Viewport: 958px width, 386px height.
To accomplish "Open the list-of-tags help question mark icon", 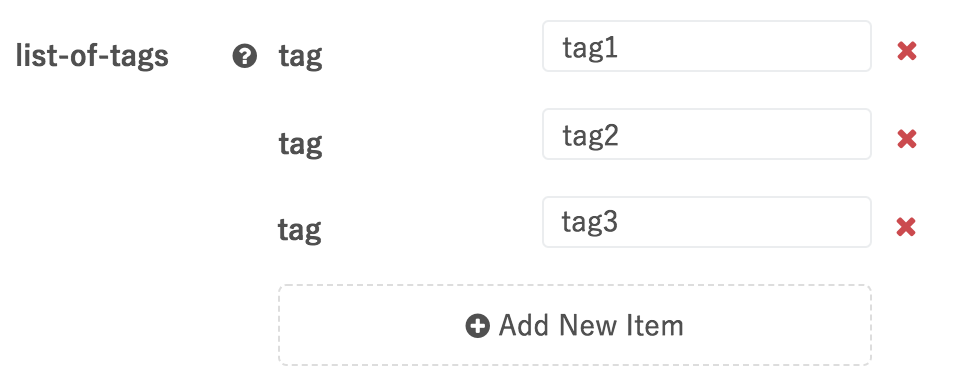I will pyautogui.click(x=244, y=56).
